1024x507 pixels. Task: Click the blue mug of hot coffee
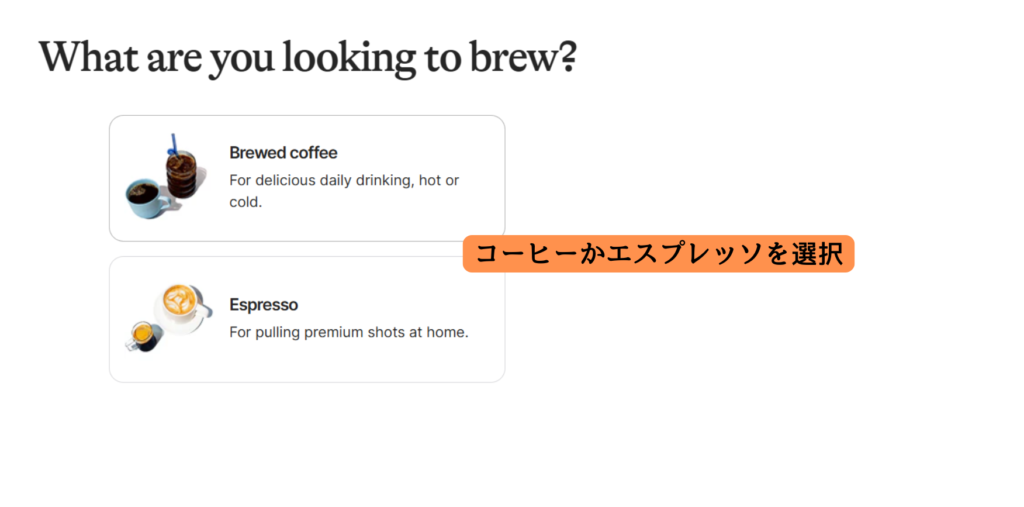[x=145, y=199]
